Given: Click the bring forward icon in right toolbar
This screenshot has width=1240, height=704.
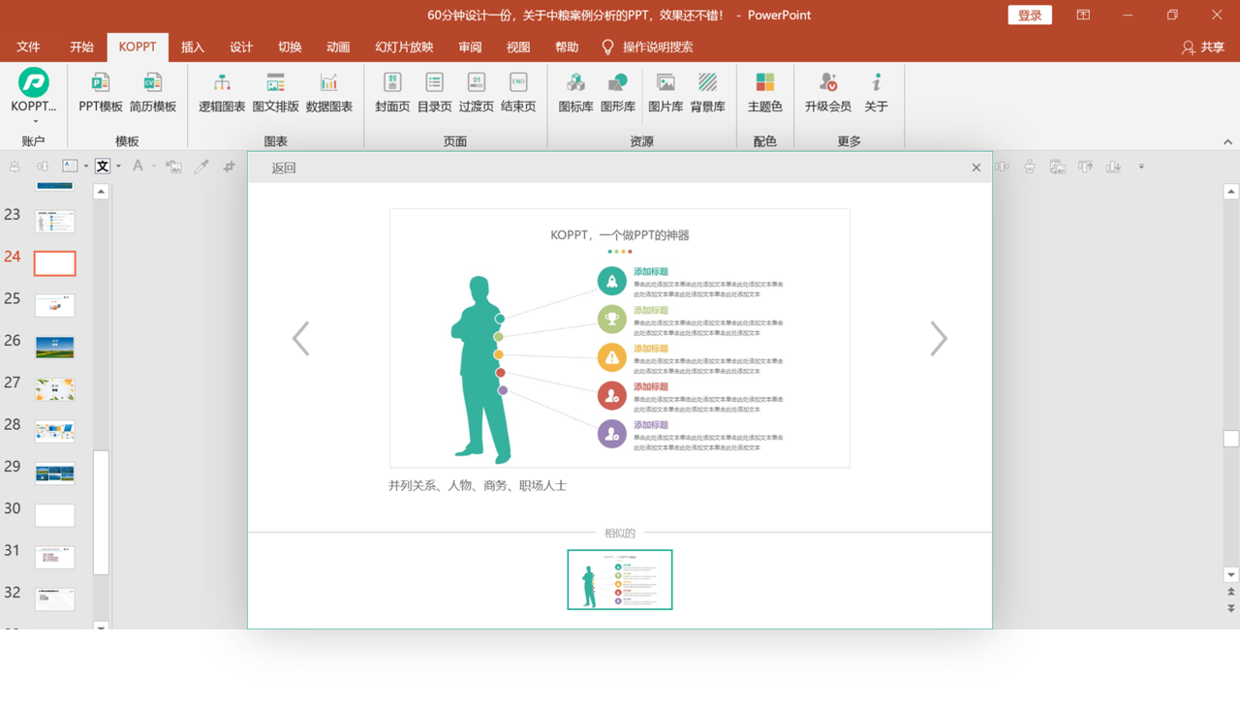Looking at the screenshot, I should click(1085, 167).
